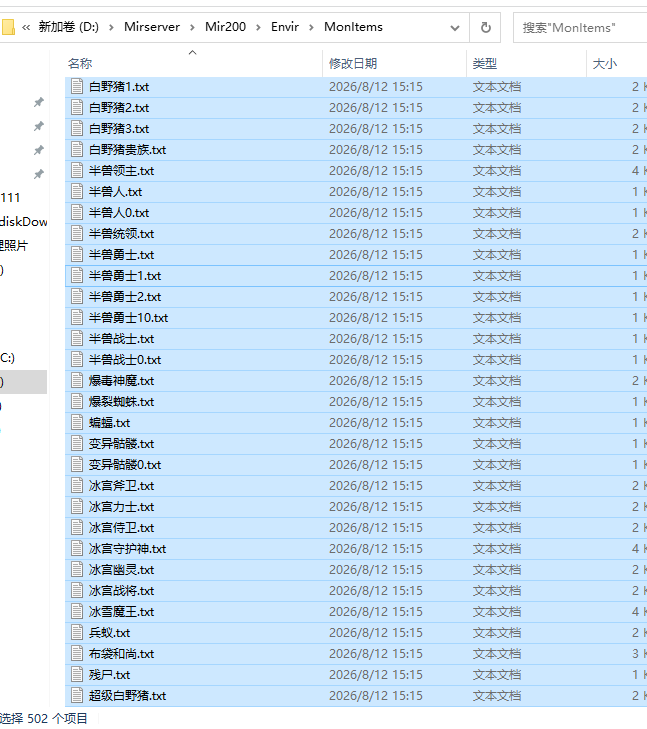
Task: Click file icon of 白野猪2.txt
Action: 77,107
